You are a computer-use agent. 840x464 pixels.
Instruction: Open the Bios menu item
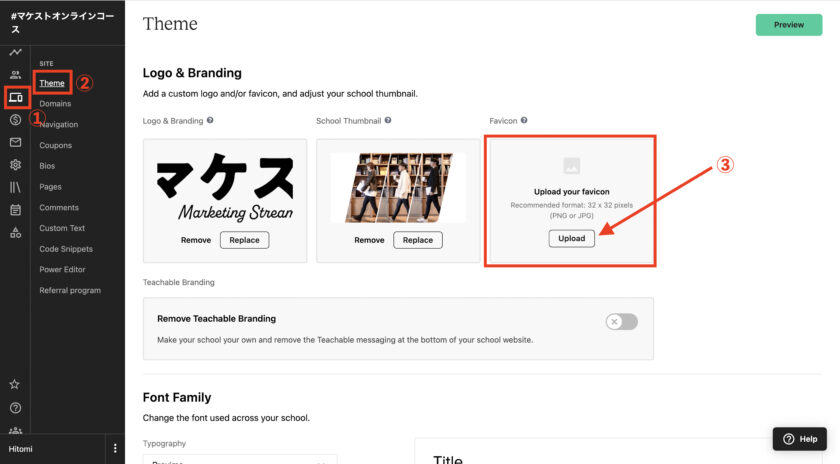(x=47, y=166)
